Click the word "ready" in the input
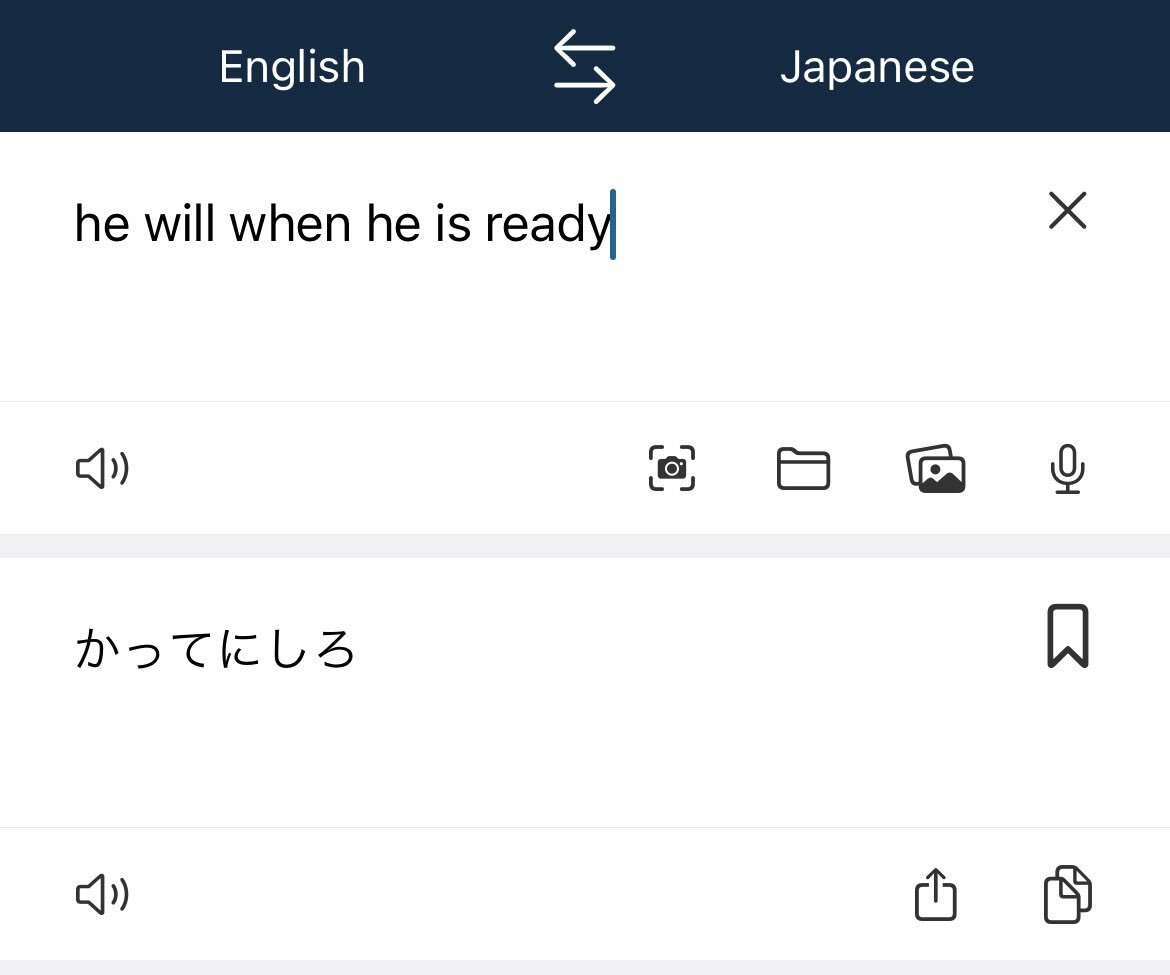Image resolution: width=1170 pixels, height=975 pixels. [548, 224]
